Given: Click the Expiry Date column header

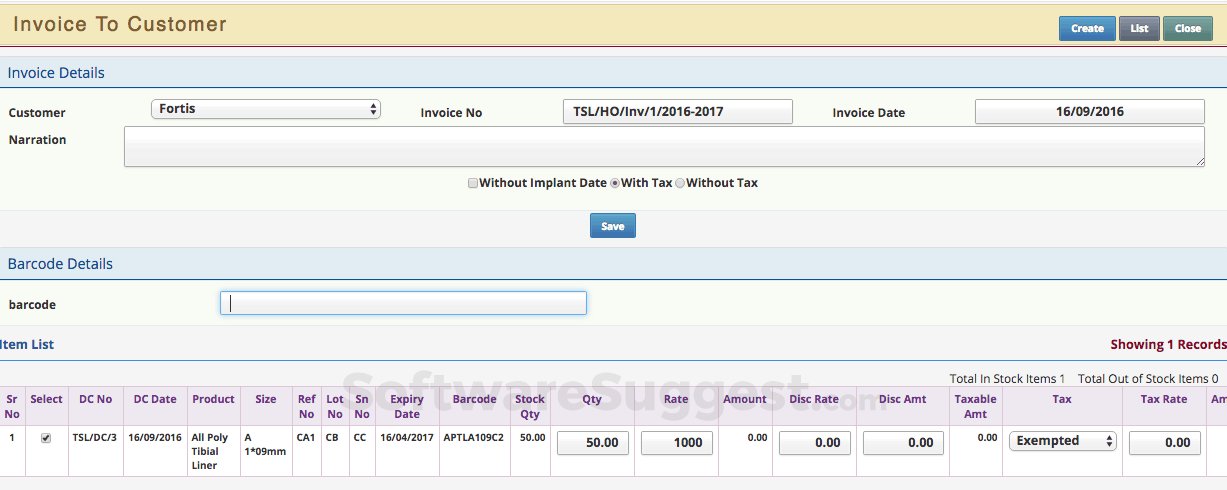Looking at the screenshot, I should tap(407, 406).
